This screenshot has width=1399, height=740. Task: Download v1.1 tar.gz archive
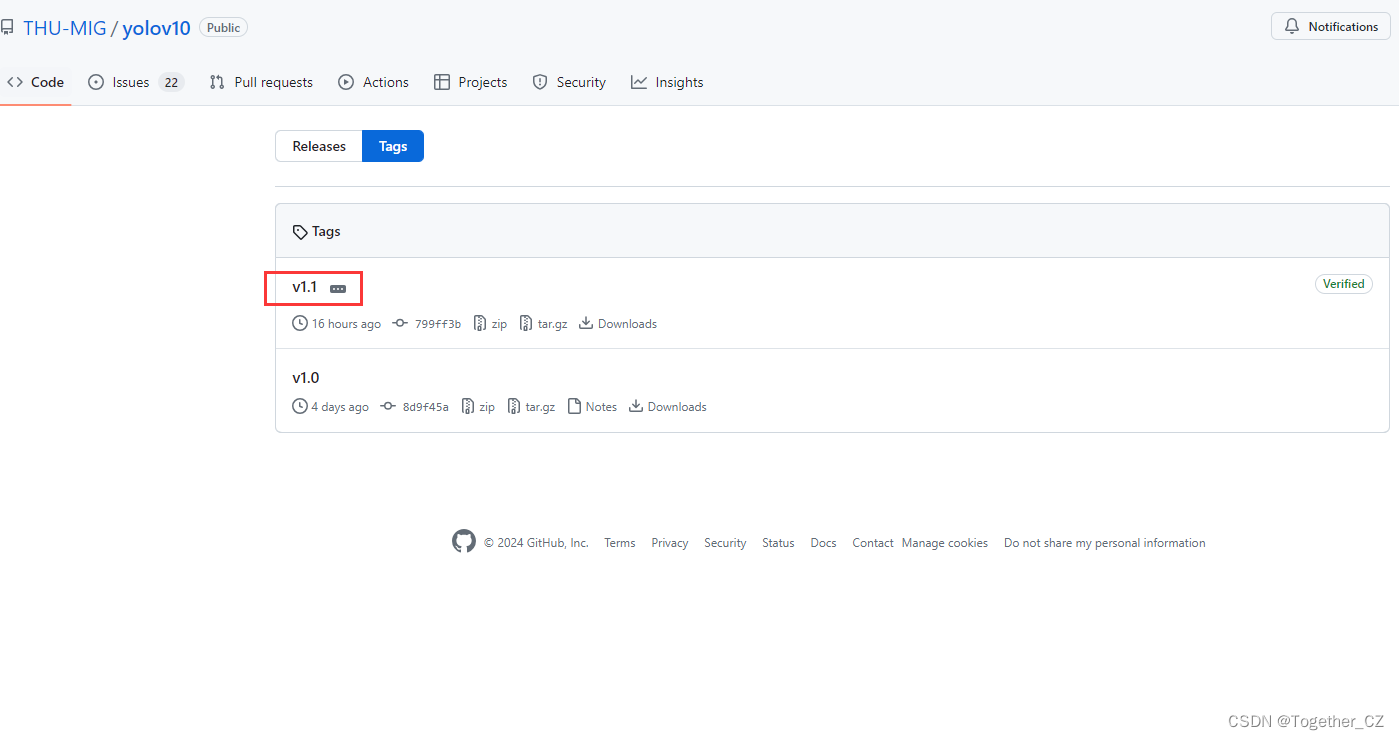pos(543,324)
